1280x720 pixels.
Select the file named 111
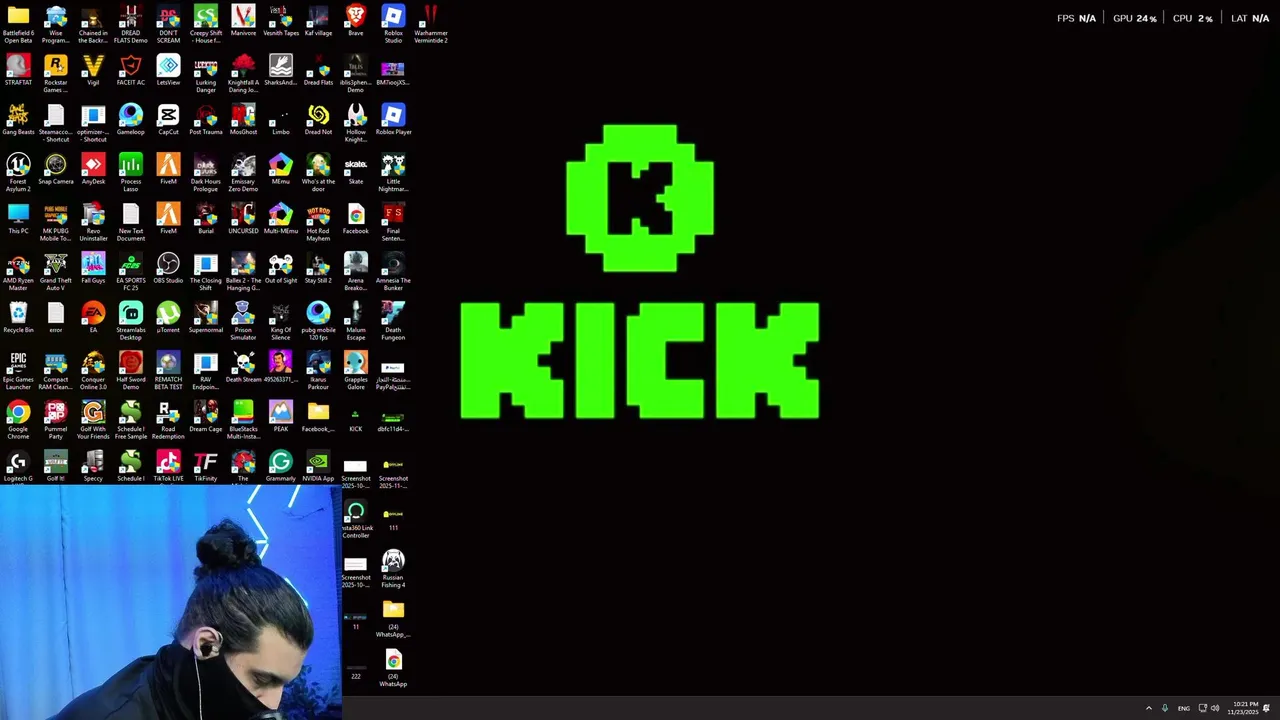pyautogui.click(x=393, y=519)
